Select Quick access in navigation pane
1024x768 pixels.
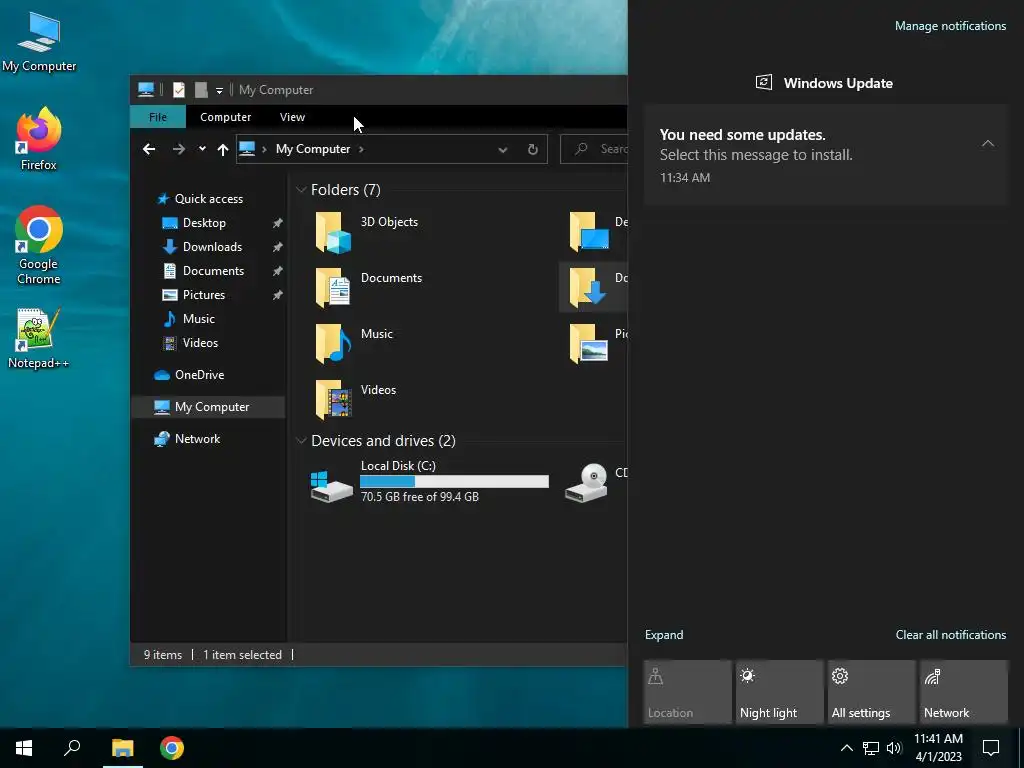(x=200, y=199)
